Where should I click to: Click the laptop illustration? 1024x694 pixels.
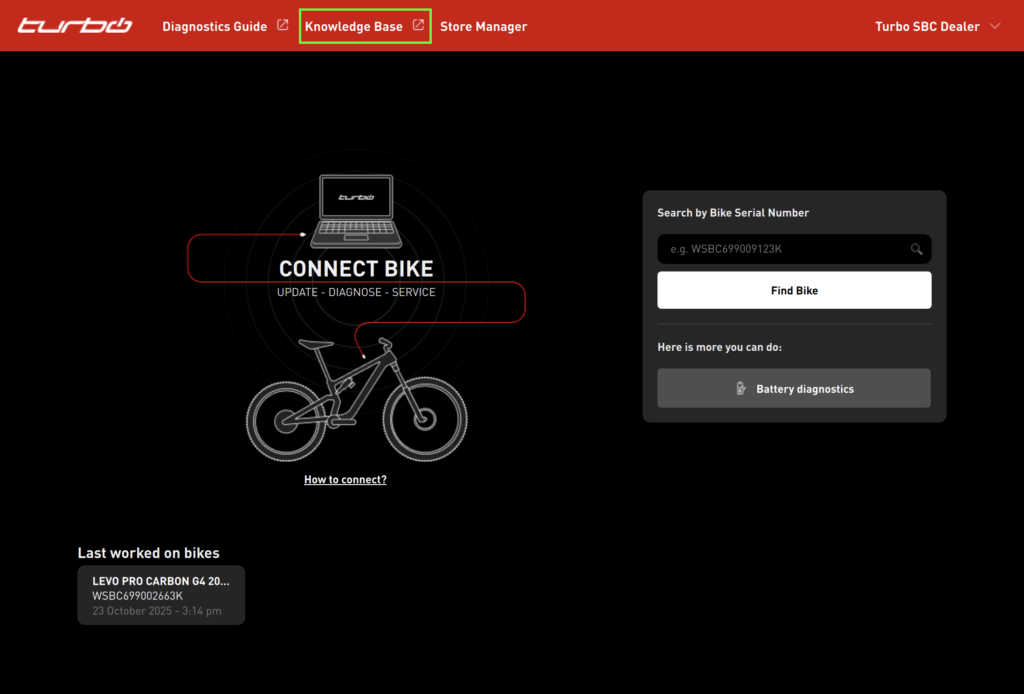[356, 212]
